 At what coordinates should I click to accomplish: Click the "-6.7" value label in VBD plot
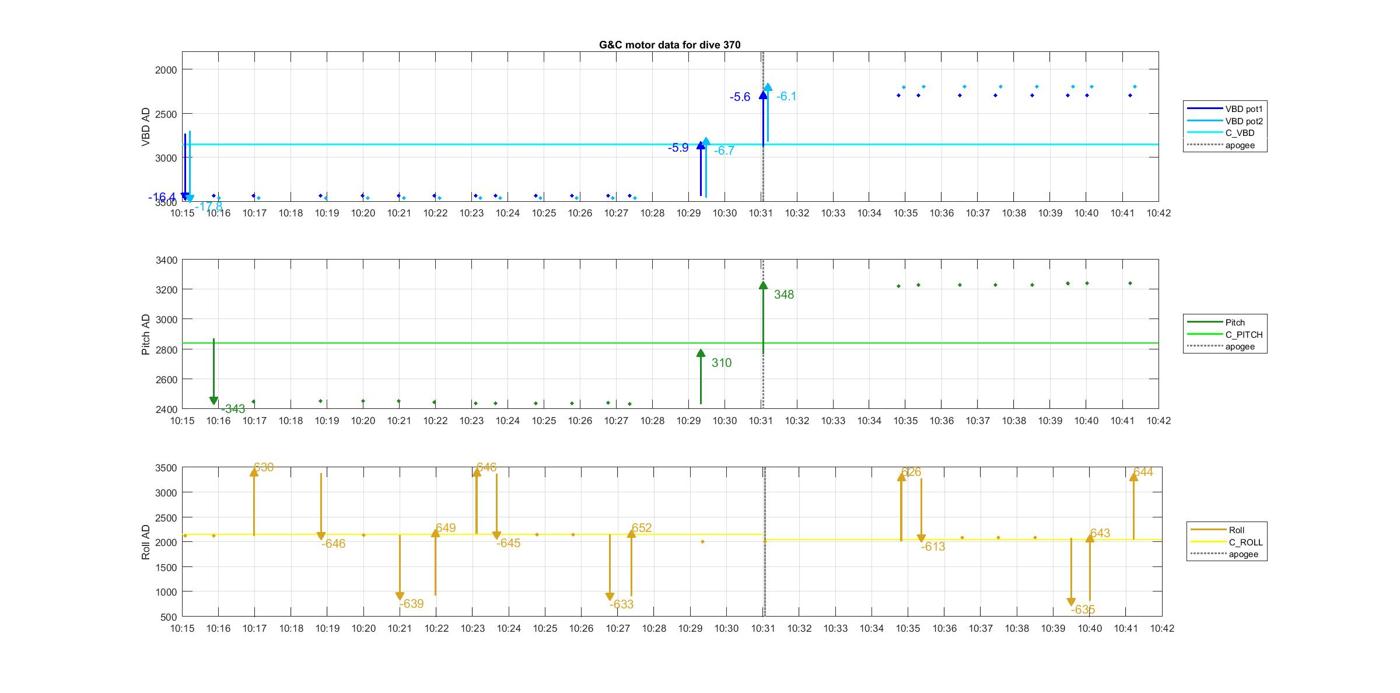(724, 150)
